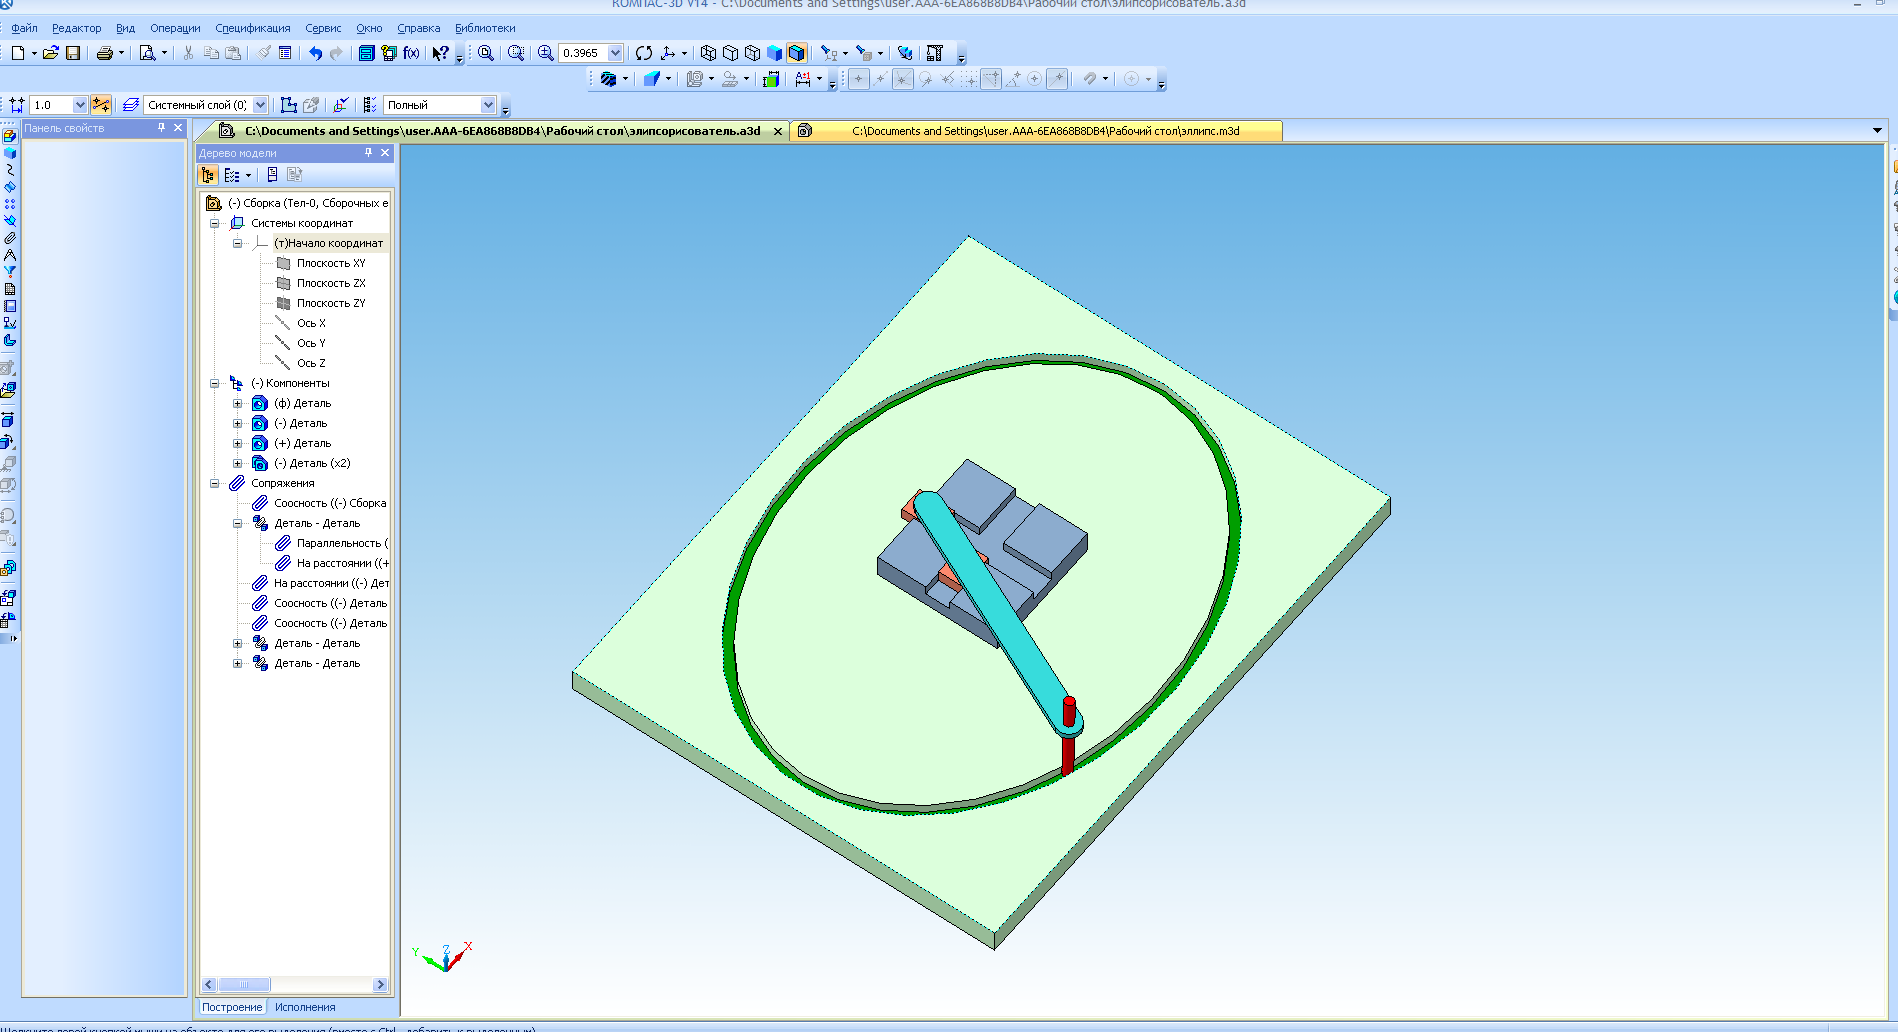Expand the (ф) Деталь component node
The width and height of the screenshot is (1898, 1032).
coord(237,403)
